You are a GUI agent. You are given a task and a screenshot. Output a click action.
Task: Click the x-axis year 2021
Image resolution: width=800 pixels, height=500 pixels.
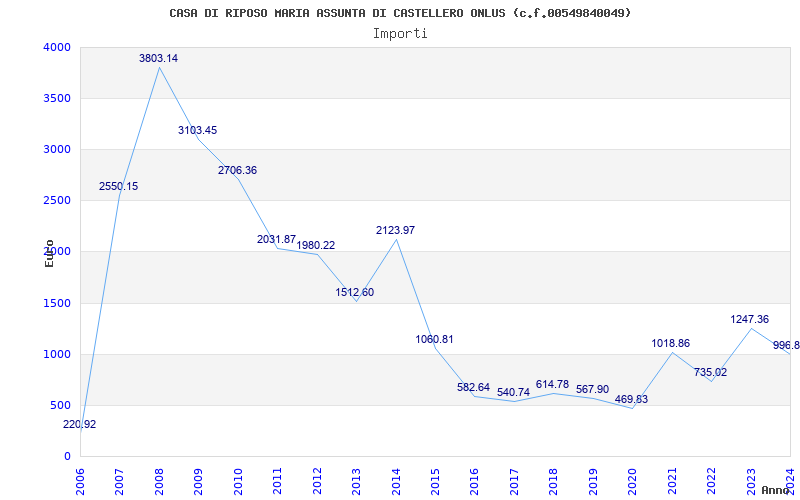tap(672, 482)
